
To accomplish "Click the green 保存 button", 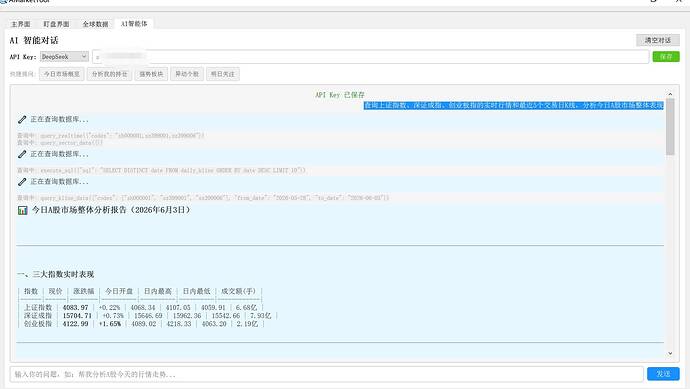I will [x=666, y=57].
